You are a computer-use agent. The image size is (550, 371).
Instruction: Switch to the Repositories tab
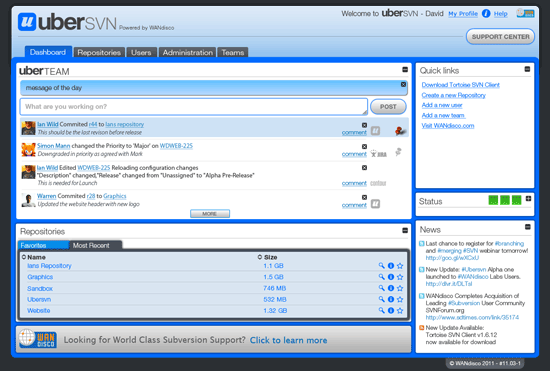point(99,52)
